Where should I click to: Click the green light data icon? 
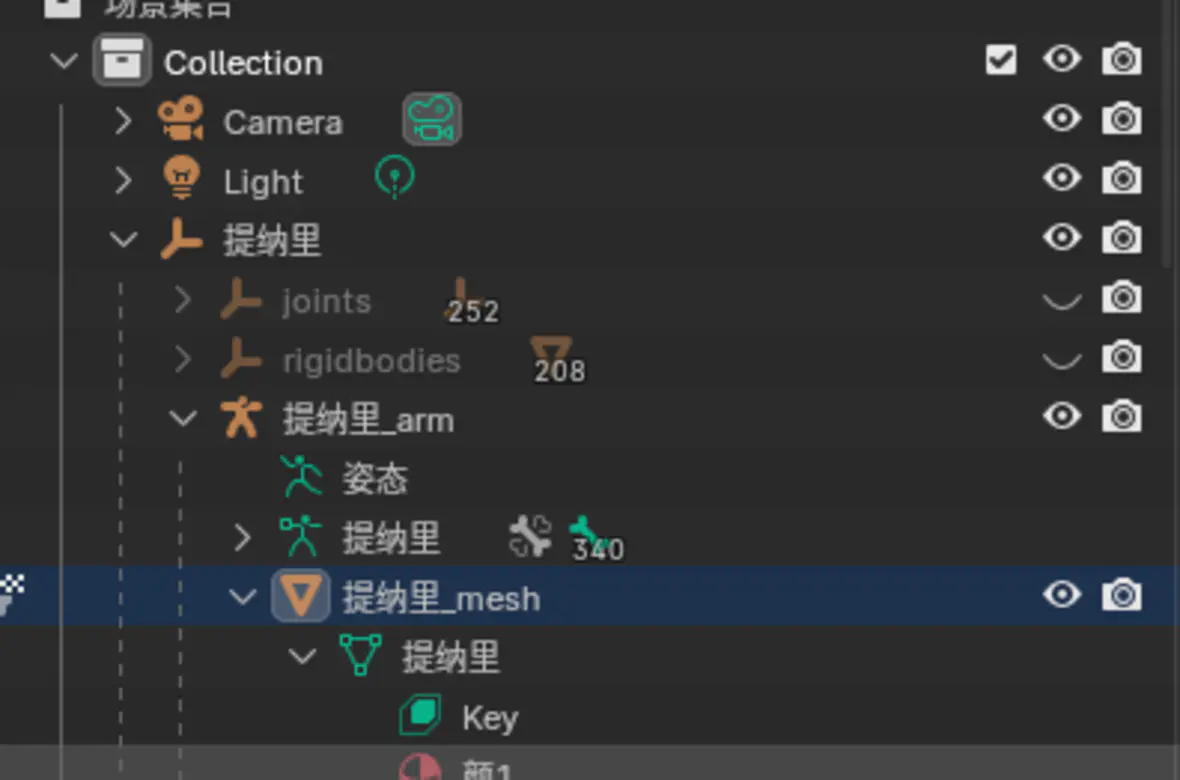coord(395,178)
